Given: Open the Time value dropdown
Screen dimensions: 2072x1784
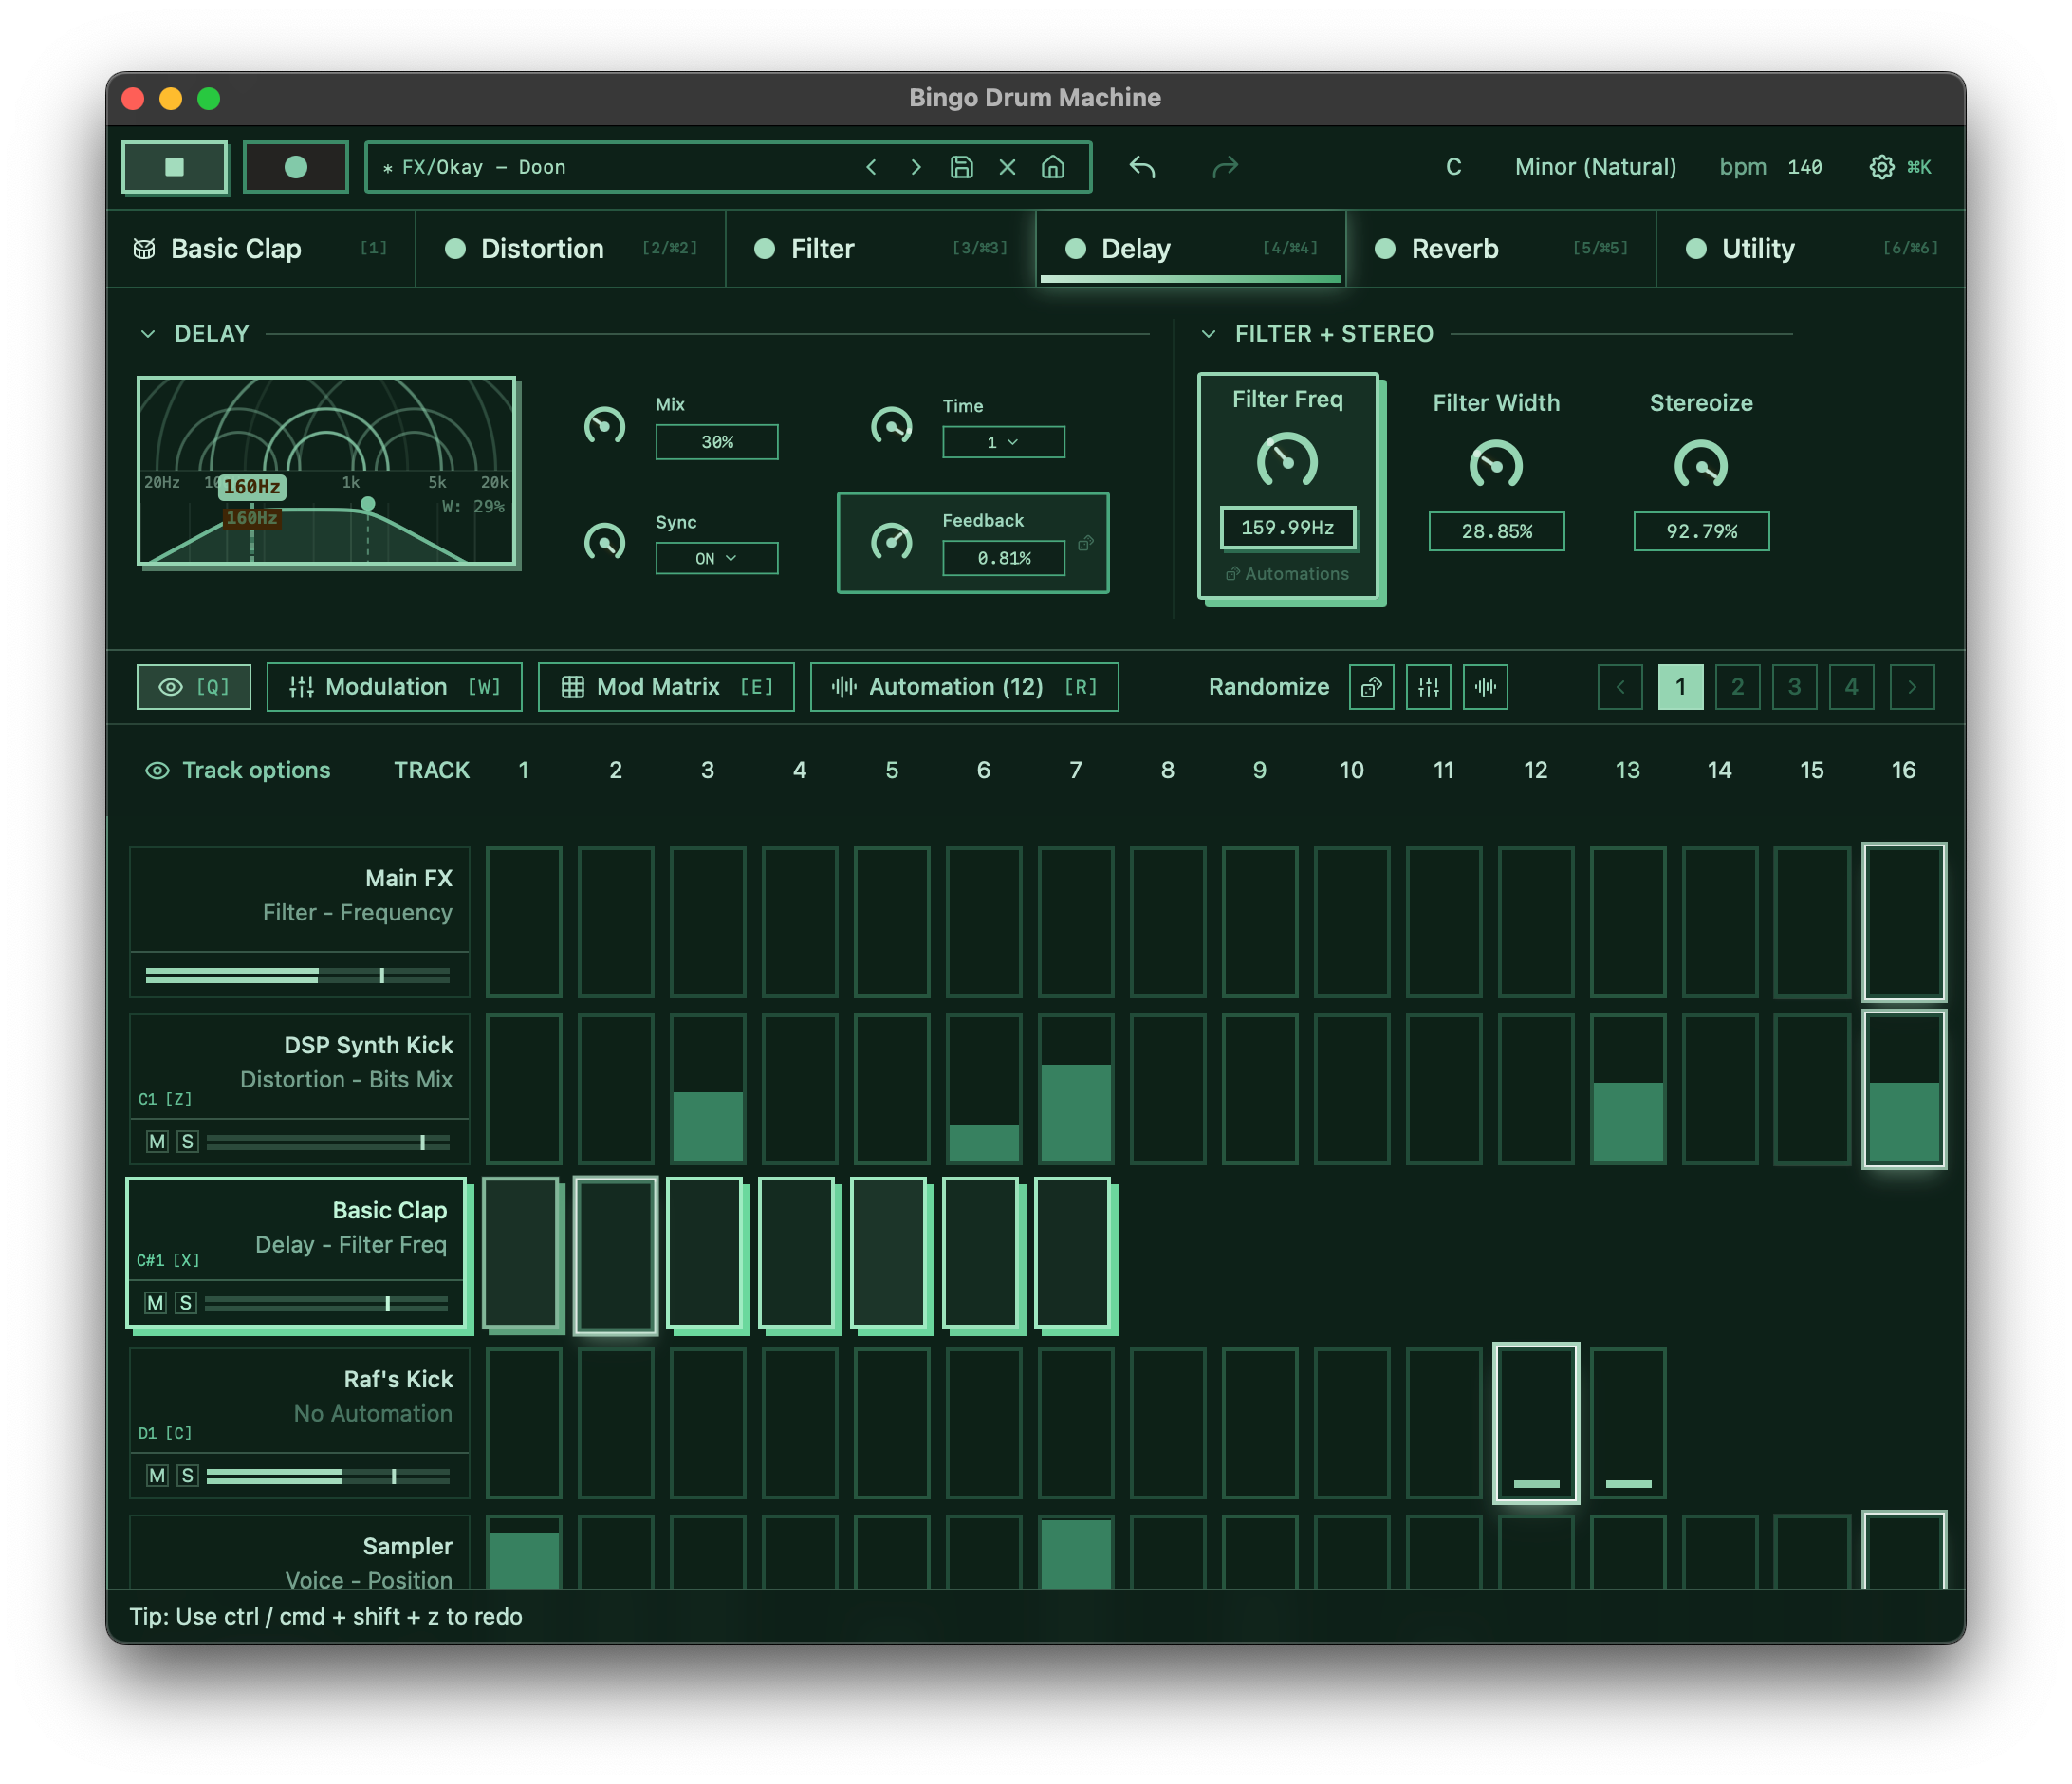Looking at the screenshot, I should click(1003, 442).
